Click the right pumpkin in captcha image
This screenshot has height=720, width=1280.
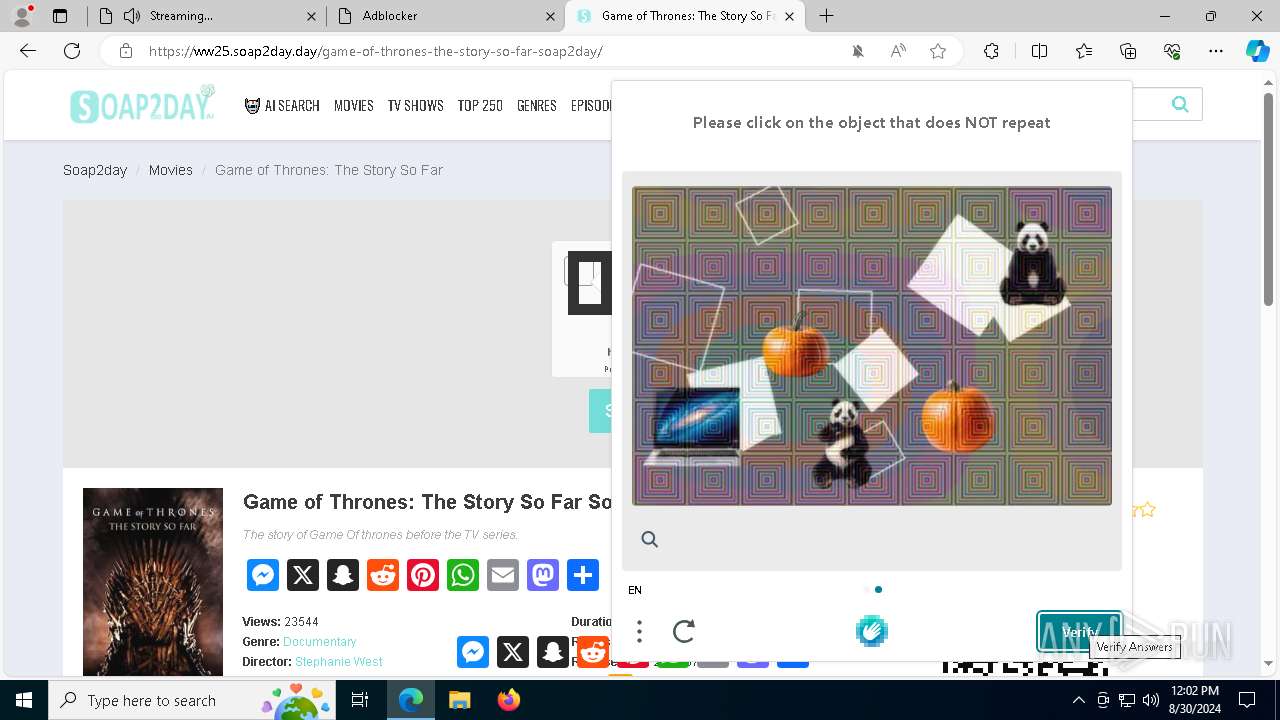958,416
